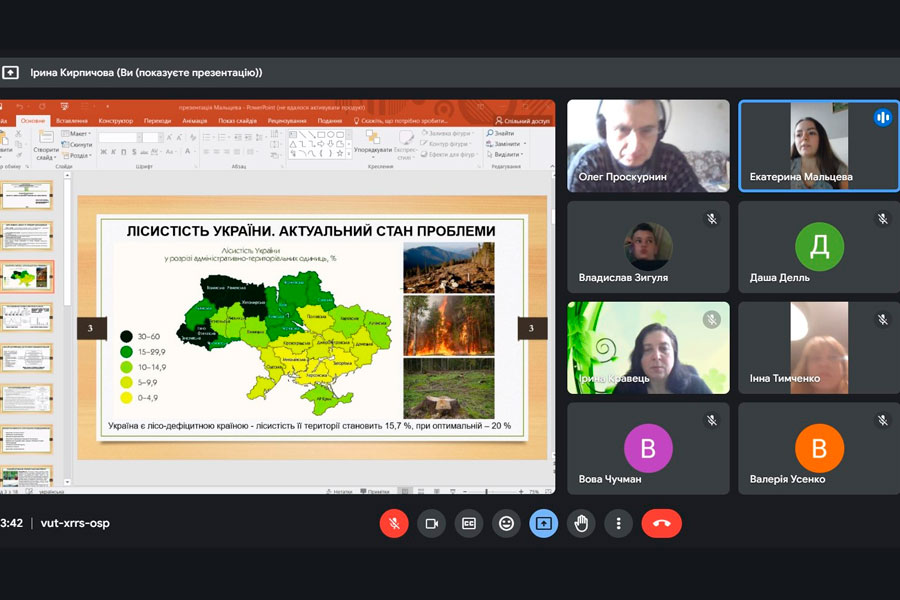
Task: Click the Знайти find icon in ribbon
Action: pyautogui.click(x=490, y=133)
